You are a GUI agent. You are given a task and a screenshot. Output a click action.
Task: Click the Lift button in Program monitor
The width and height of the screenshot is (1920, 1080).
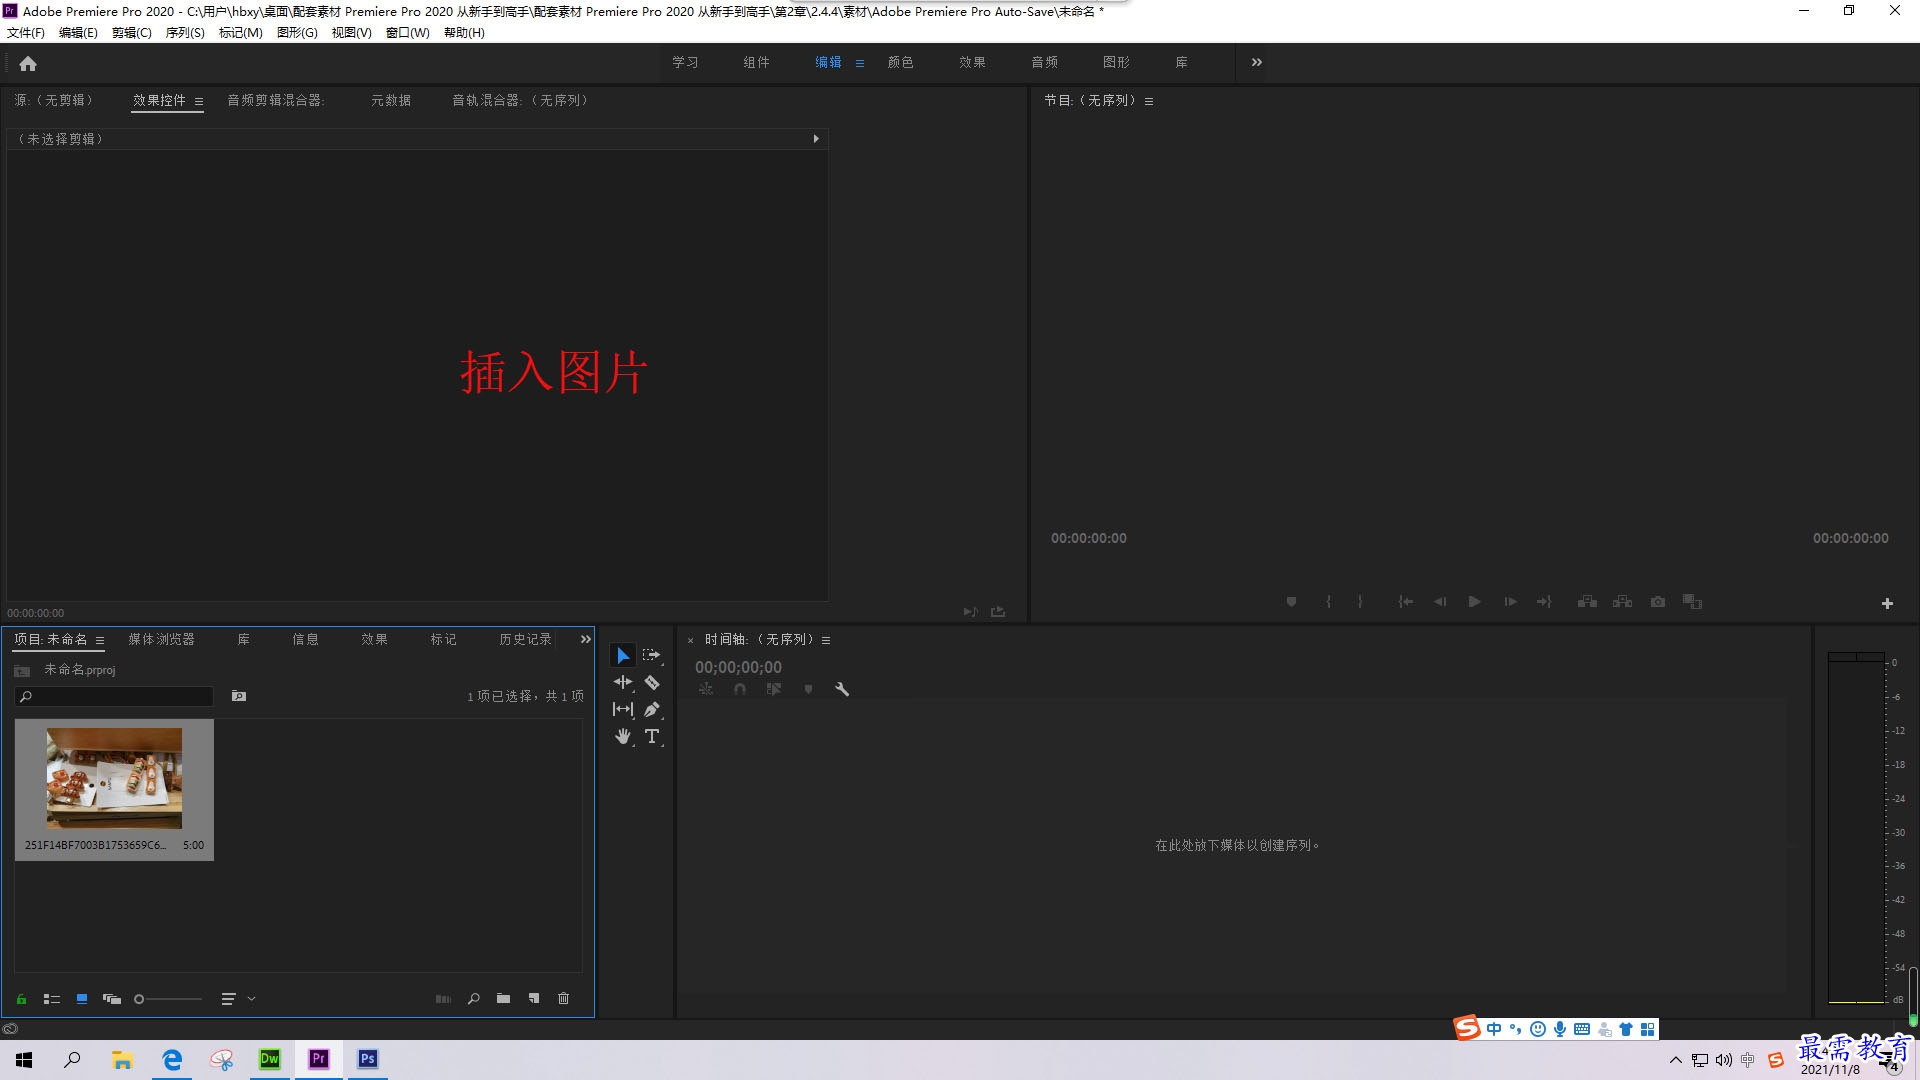pos(1587,602)
